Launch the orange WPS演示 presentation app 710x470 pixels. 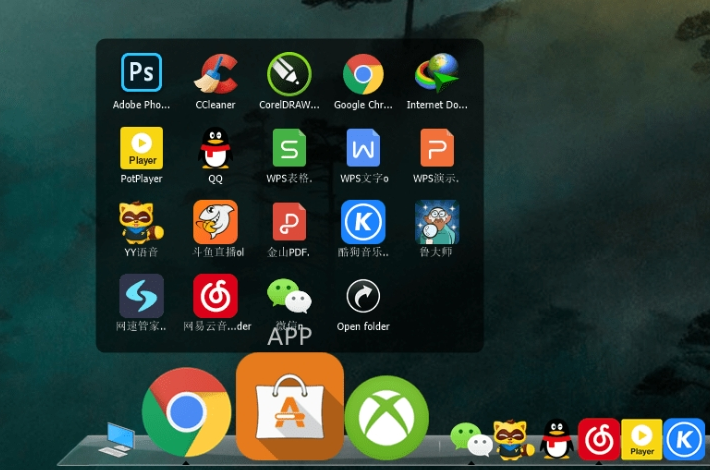click(x=437, y=148)
